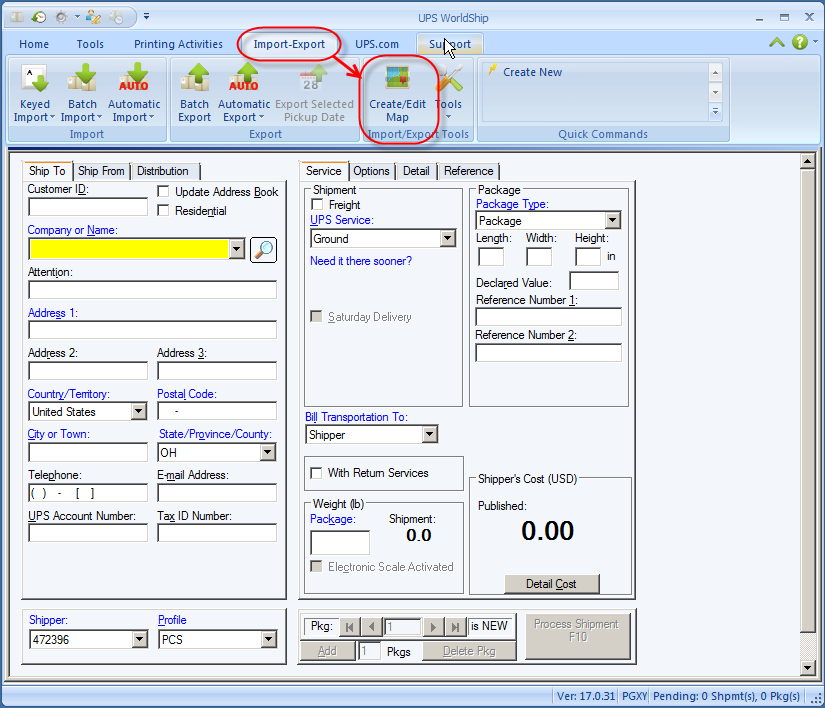Viewport: 825px width, 708px height.
Task: Expand the UPS Service dropdown
Action: coord(448,238)
